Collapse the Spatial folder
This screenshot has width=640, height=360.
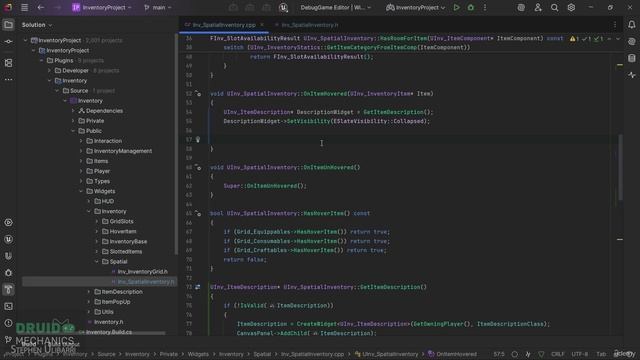click(x=97, y=262)
